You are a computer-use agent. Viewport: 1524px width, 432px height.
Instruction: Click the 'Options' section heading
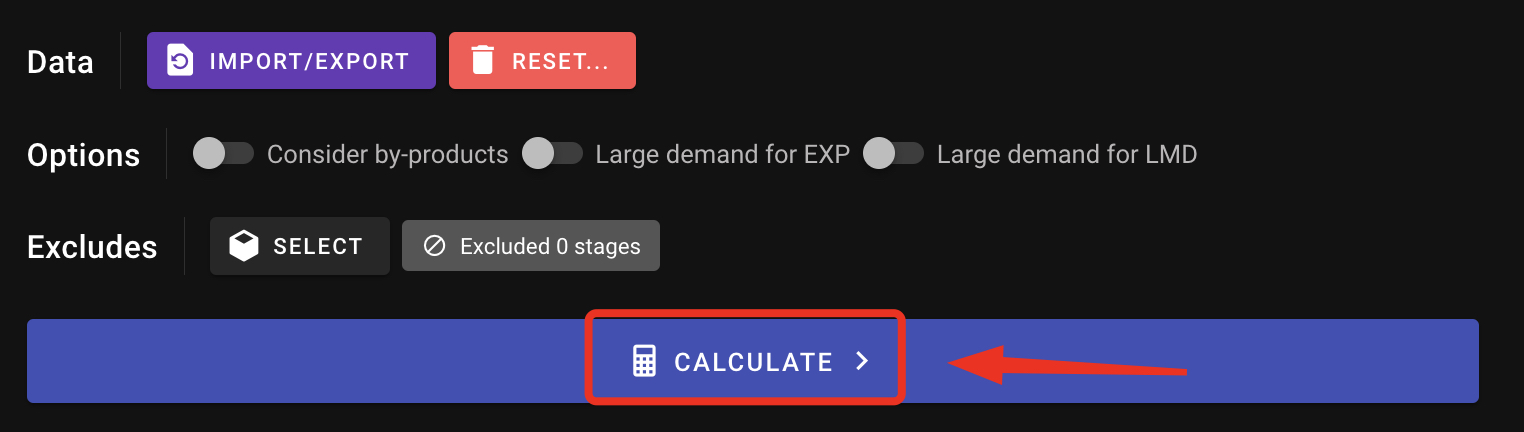[x=83, y=155]
